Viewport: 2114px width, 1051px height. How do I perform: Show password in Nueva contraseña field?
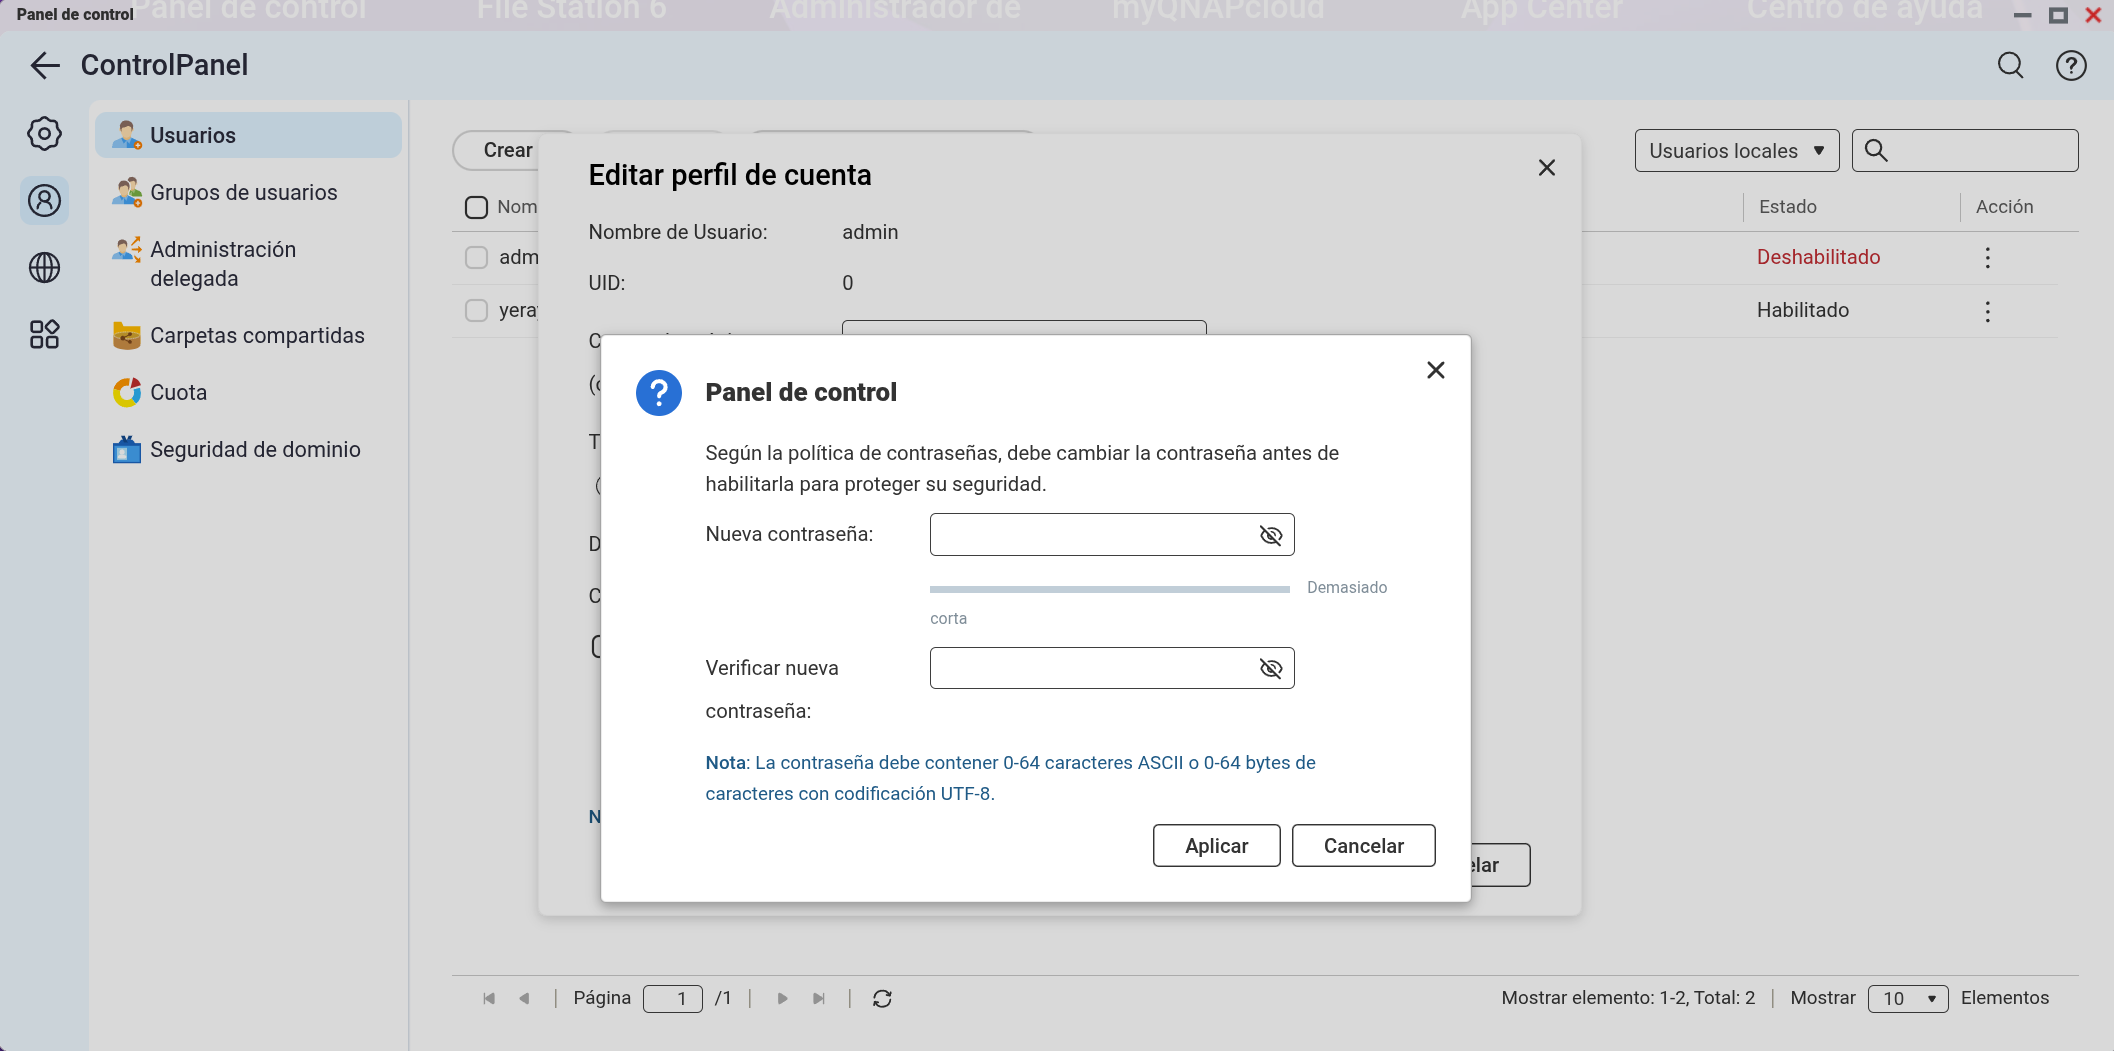tap(1270, 536)
